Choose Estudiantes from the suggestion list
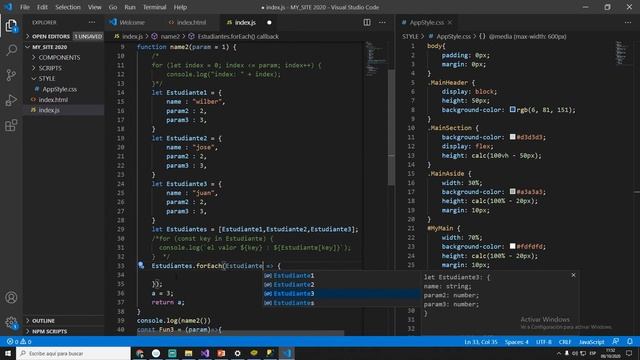640x360 pixels. point(341,303)
